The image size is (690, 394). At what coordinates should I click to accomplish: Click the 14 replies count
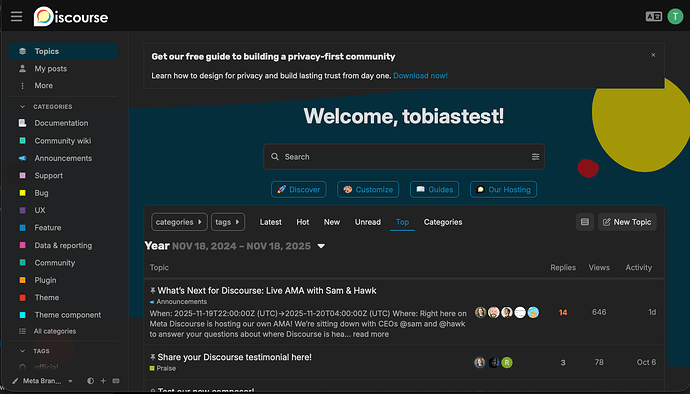pyautogui.click(x=563, y=313)
